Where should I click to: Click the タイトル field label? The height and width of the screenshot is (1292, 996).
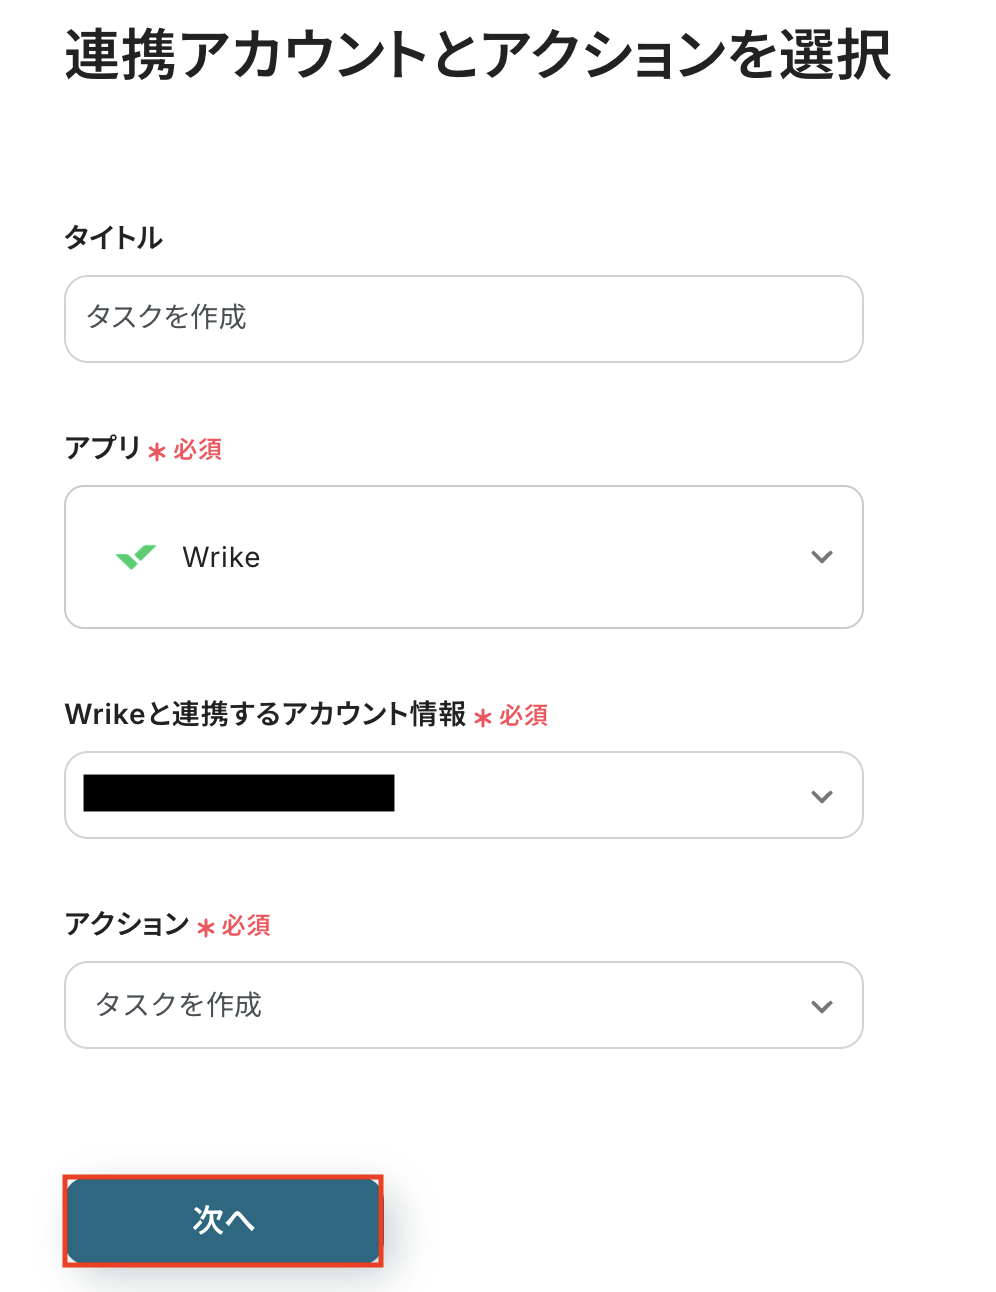click(x=113, y=238)
